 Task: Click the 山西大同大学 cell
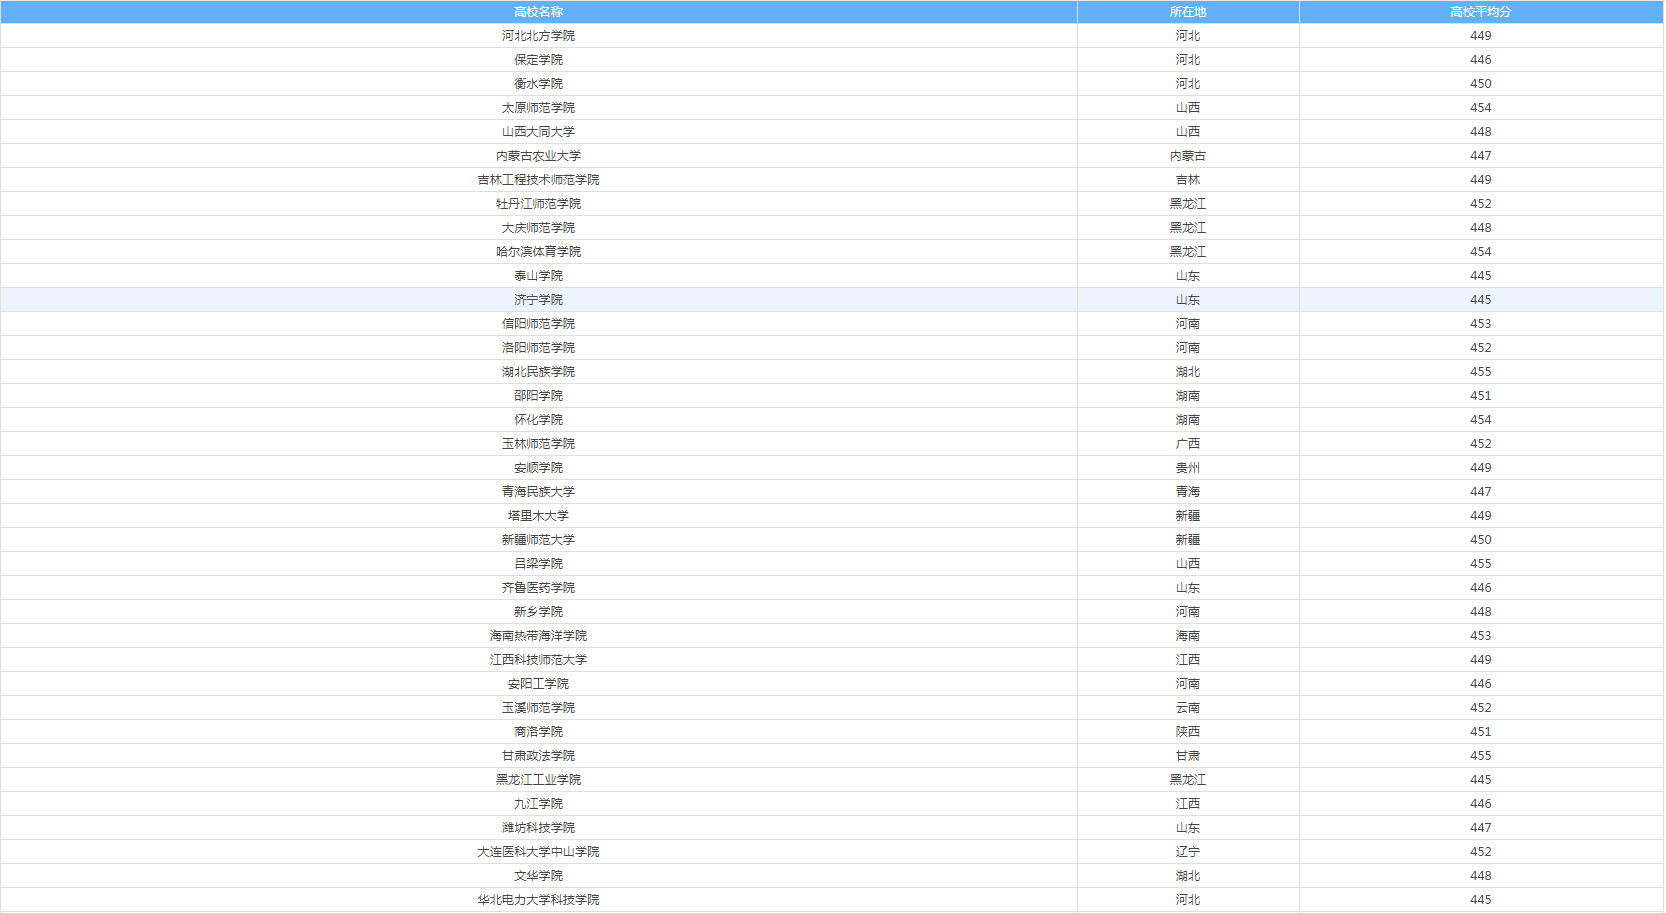coord(538,132)
